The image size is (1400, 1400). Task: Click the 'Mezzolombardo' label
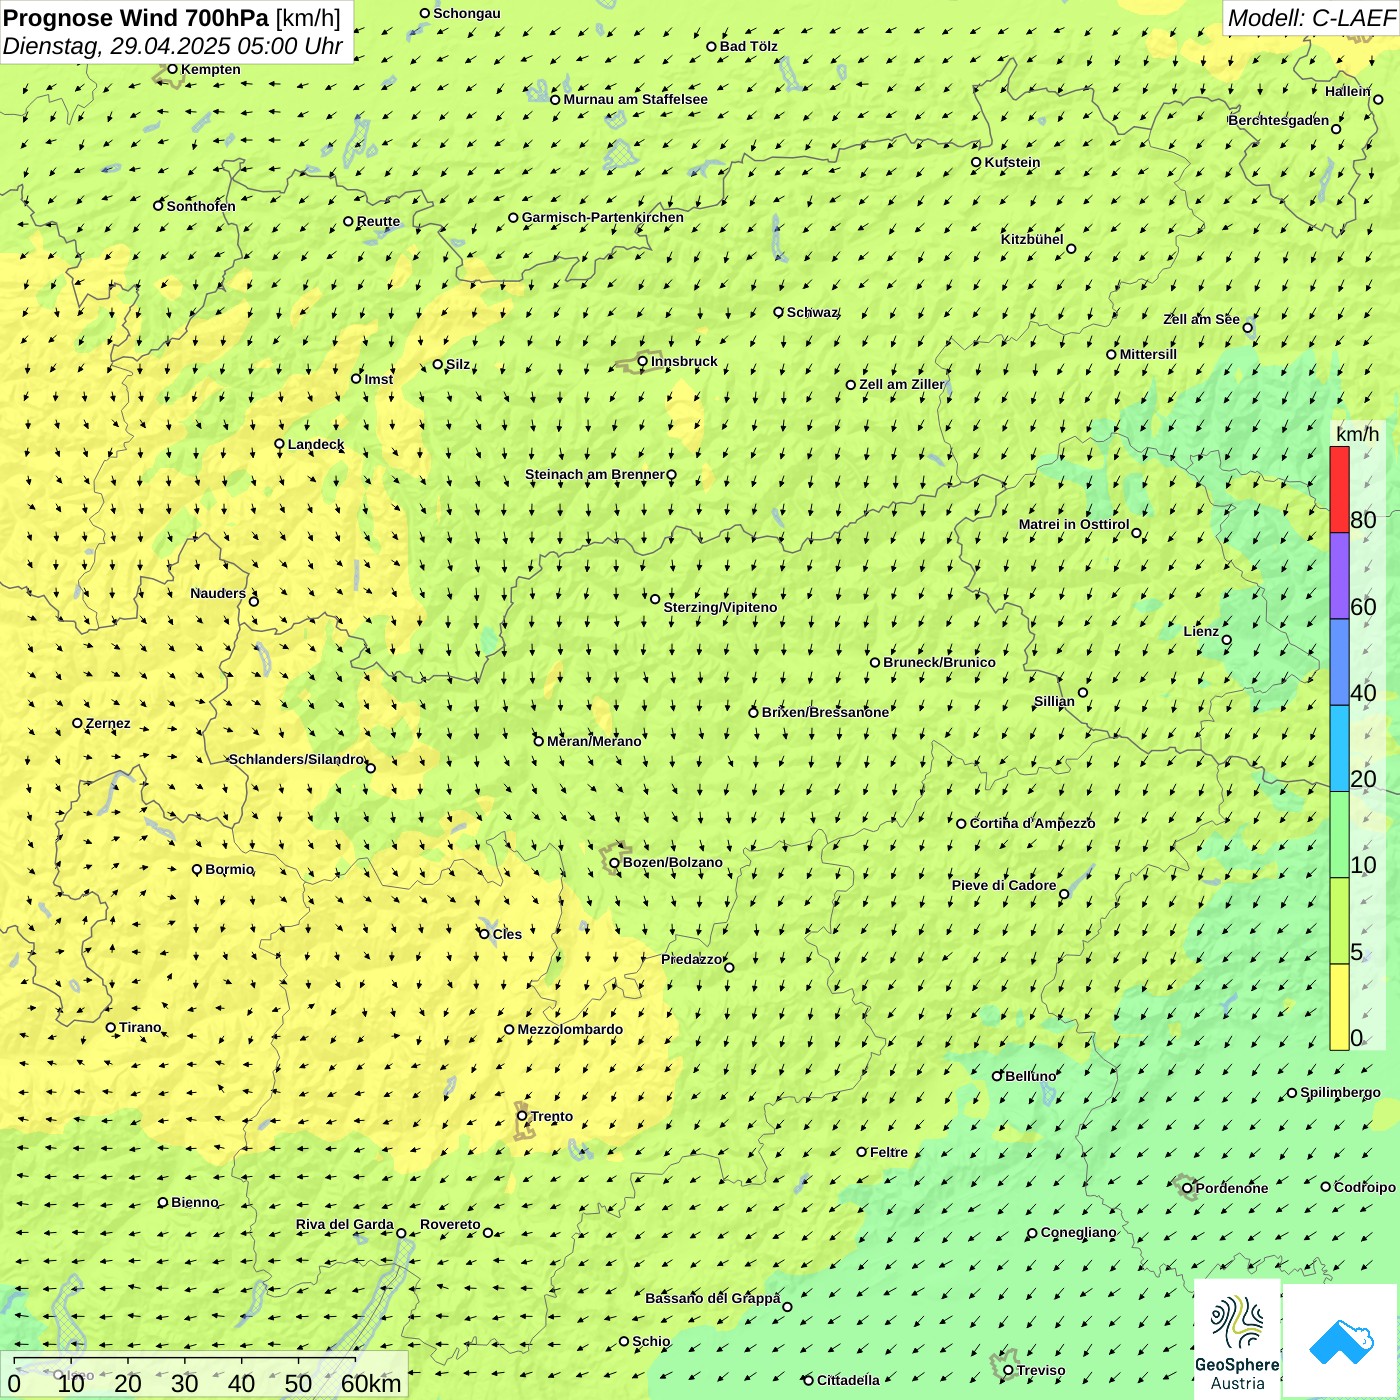(x=570, y=1029)
